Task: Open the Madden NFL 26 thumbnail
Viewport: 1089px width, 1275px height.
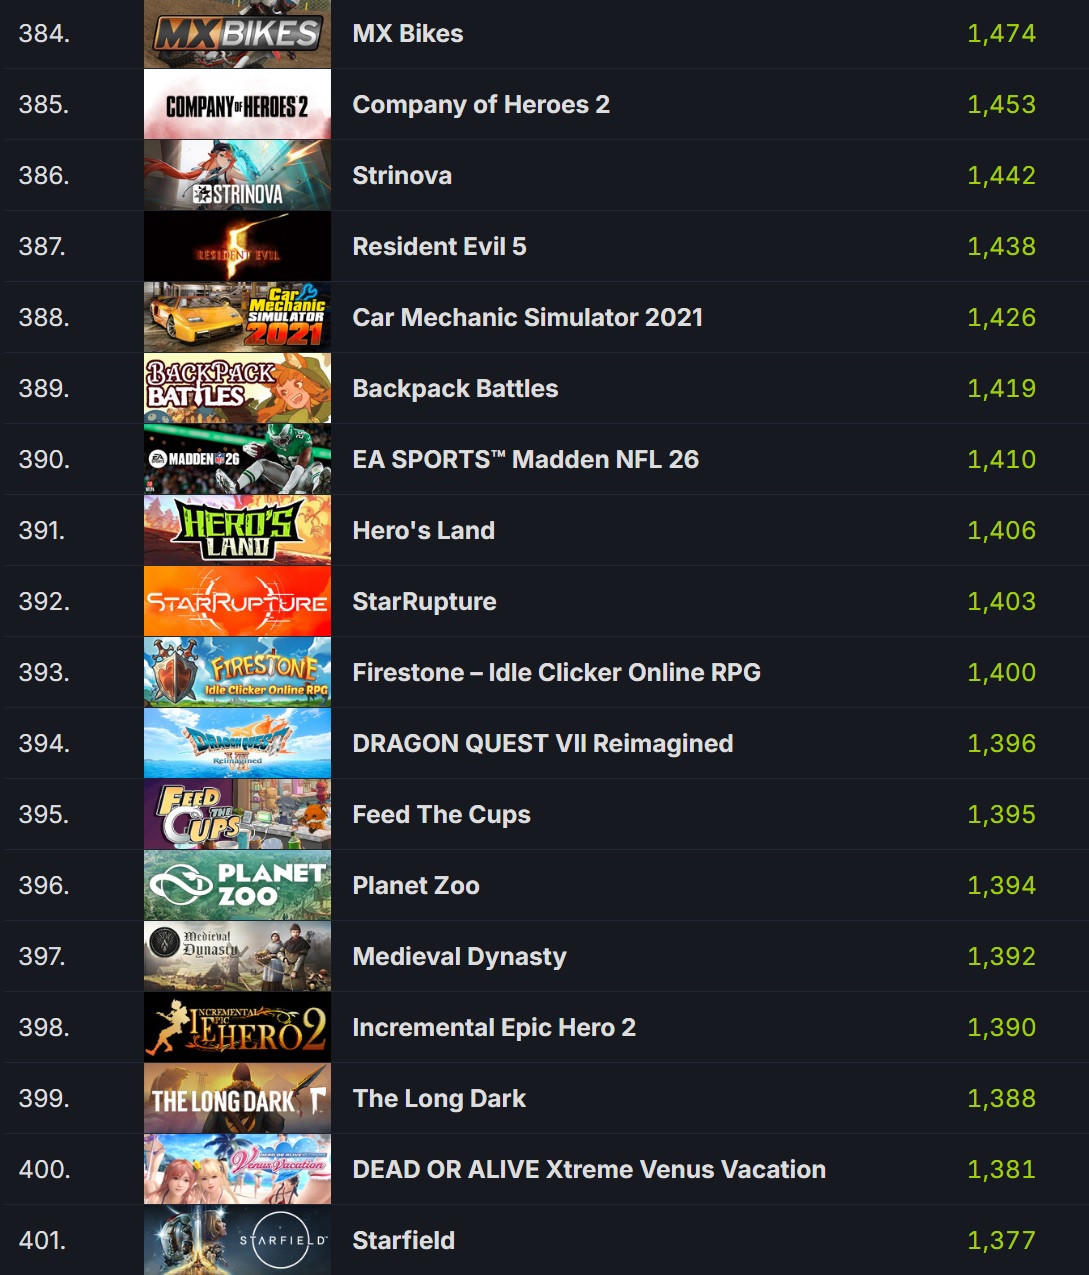Action: 237,460
